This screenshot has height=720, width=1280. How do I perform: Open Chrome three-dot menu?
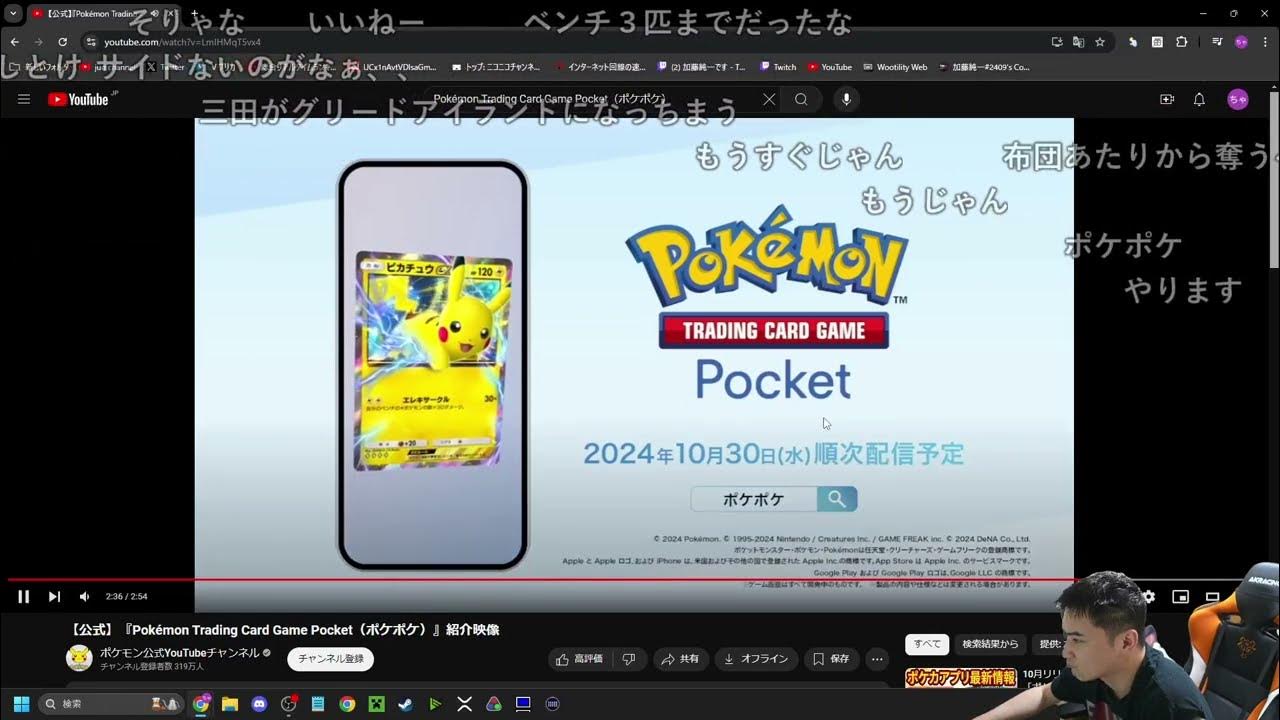(1265, 42)
